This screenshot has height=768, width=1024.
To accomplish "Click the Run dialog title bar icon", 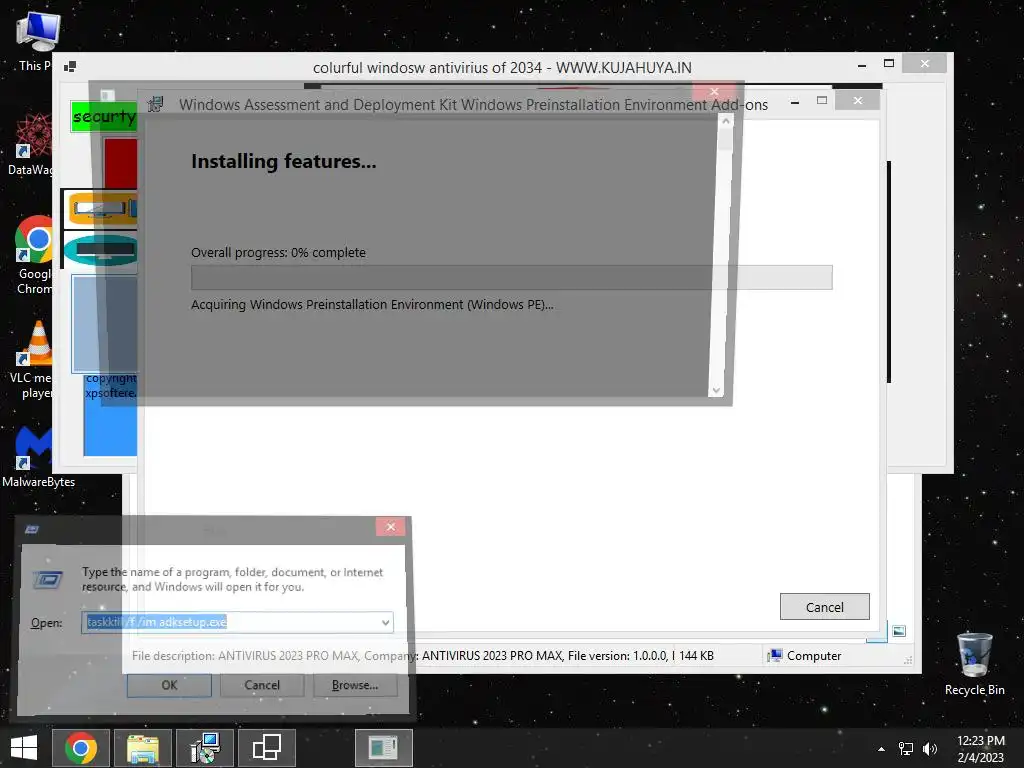I will click(x=32, y=528).
